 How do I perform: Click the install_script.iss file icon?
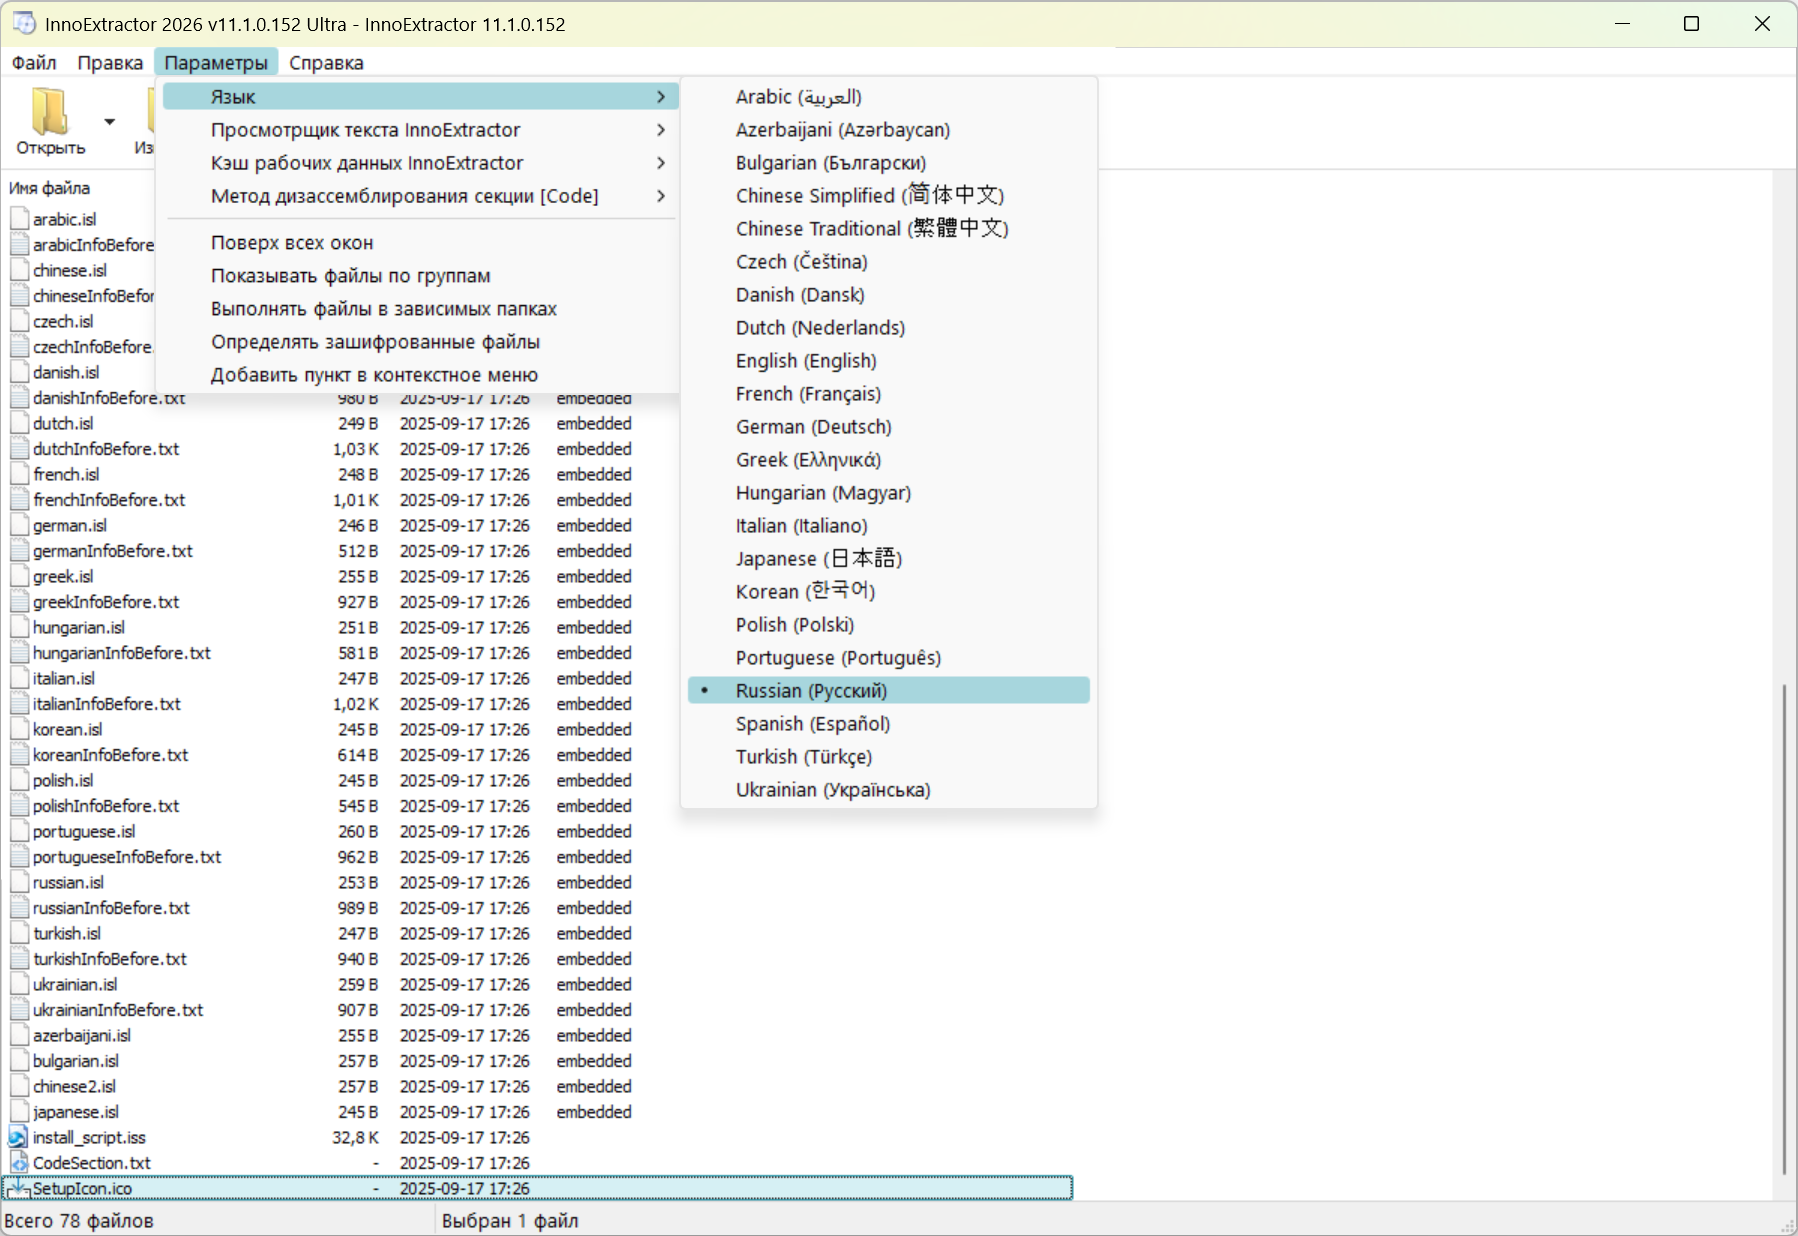pyautogui.click(x=18, y=1137)
